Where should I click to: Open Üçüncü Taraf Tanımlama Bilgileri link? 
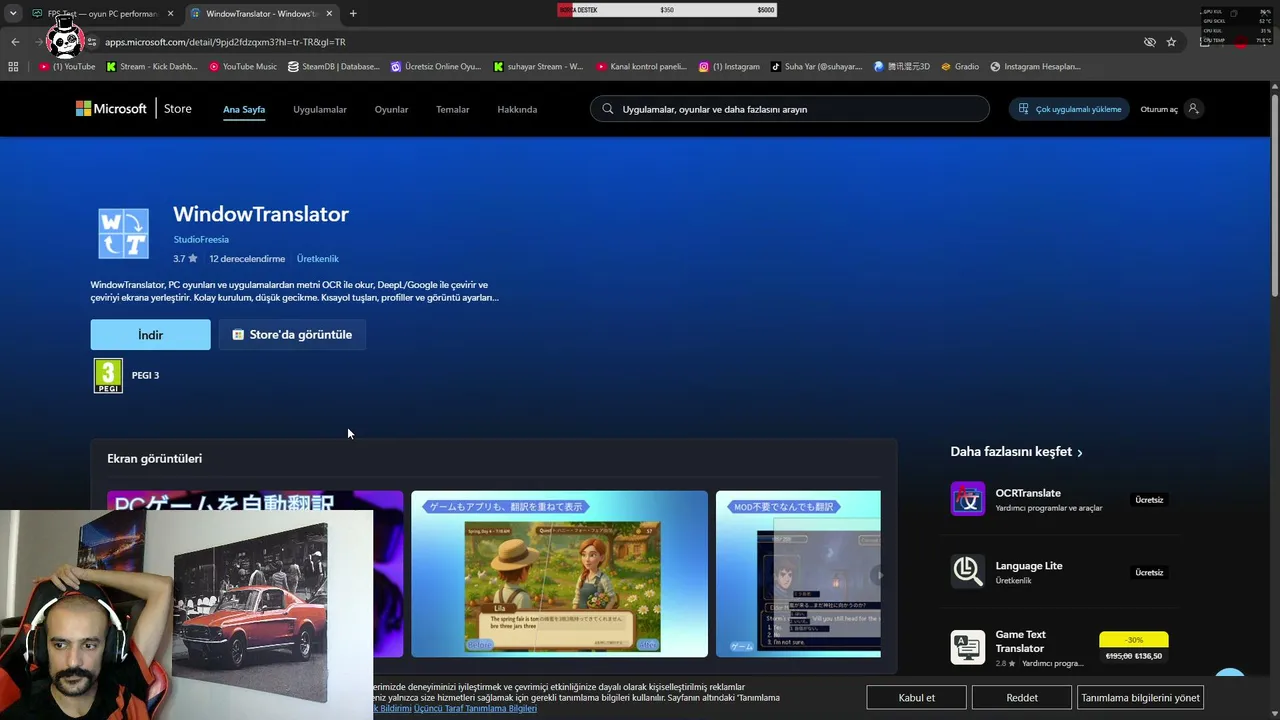coord(475,709)
